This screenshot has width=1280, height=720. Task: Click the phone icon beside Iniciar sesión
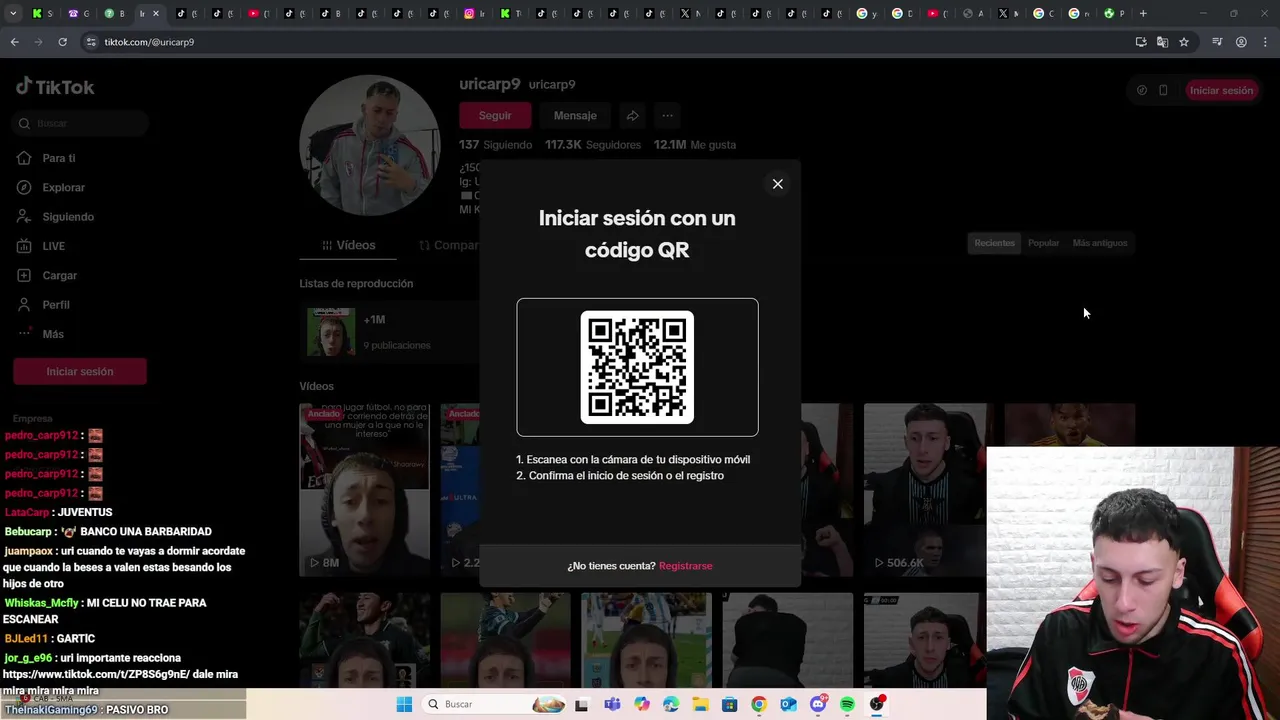1163,90
